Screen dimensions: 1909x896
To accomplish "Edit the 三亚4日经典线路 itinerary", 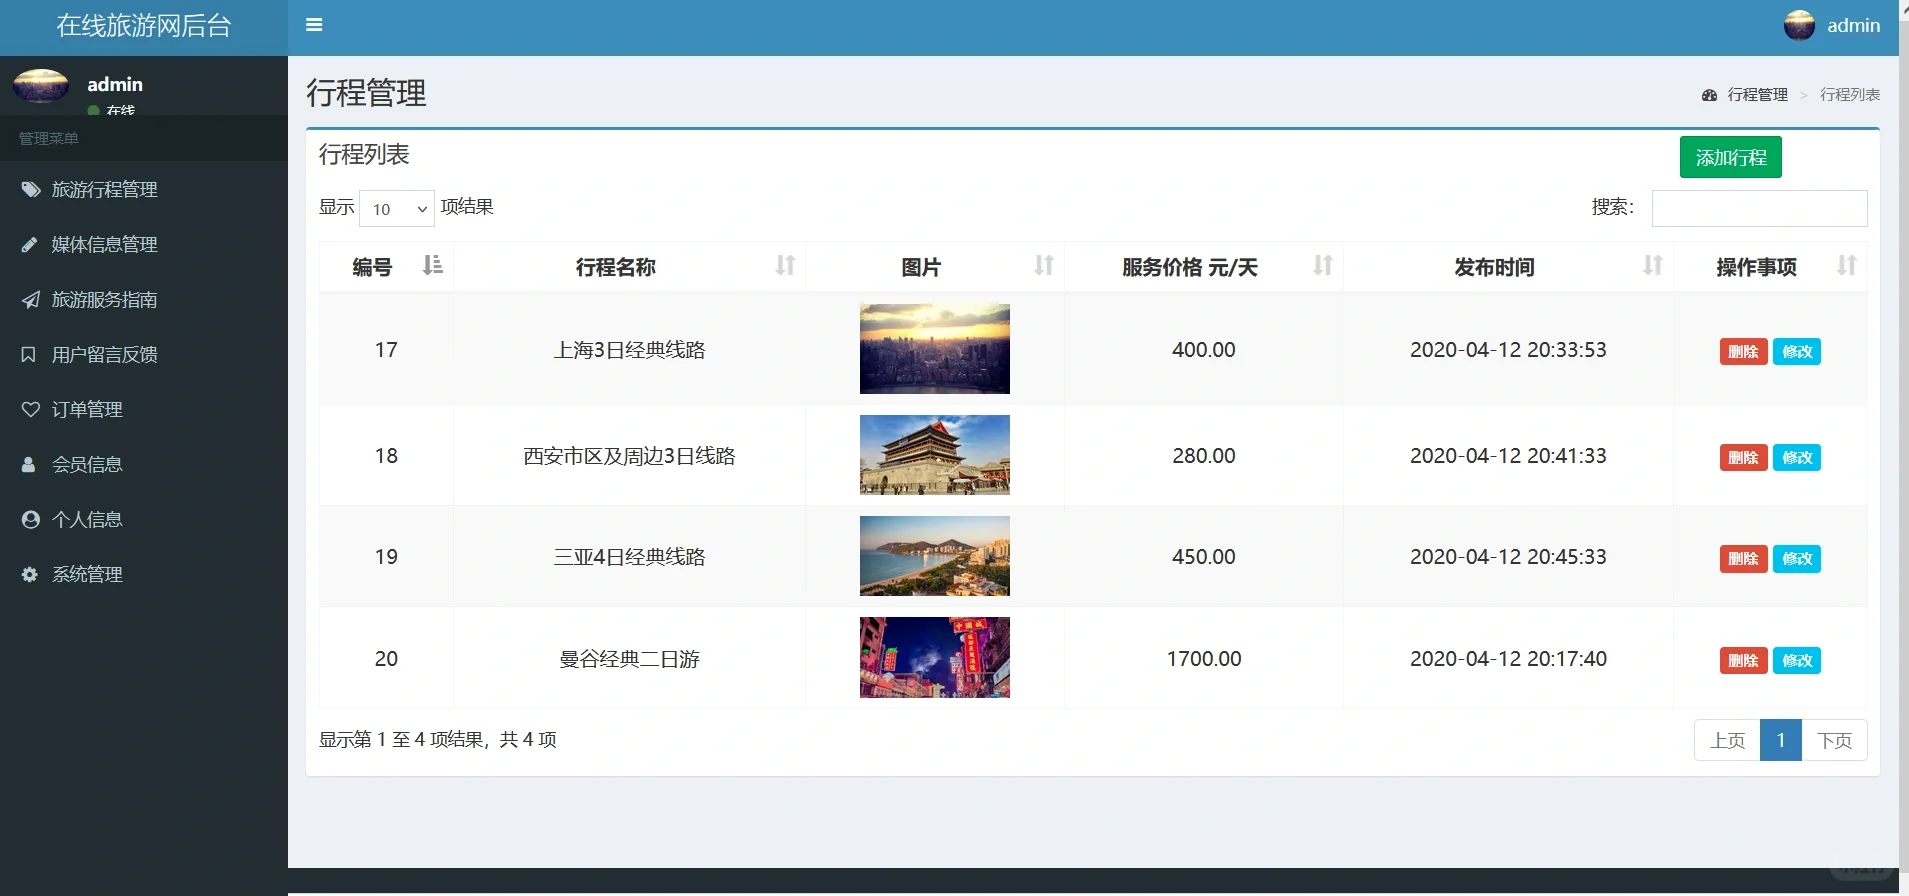I will pos(1797,558).
